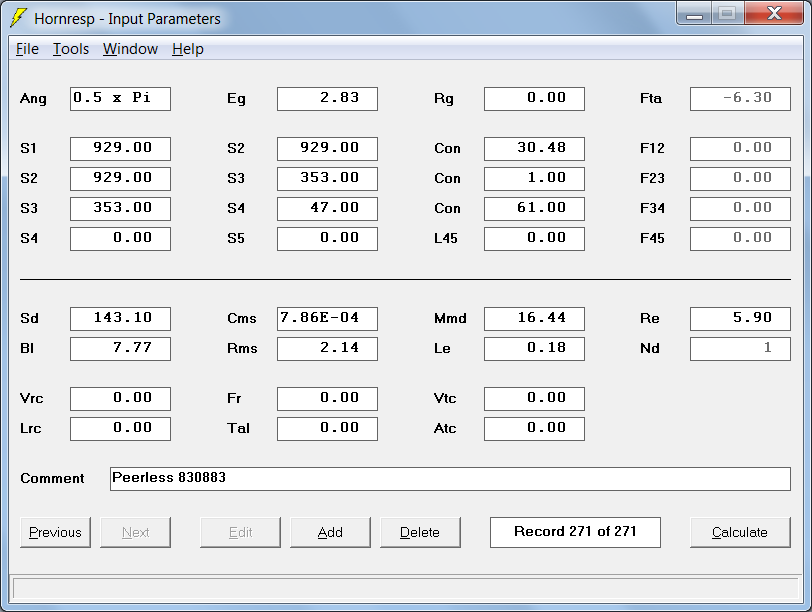Close the Hornresp window
812x612 pixels.
pos(774,13)
